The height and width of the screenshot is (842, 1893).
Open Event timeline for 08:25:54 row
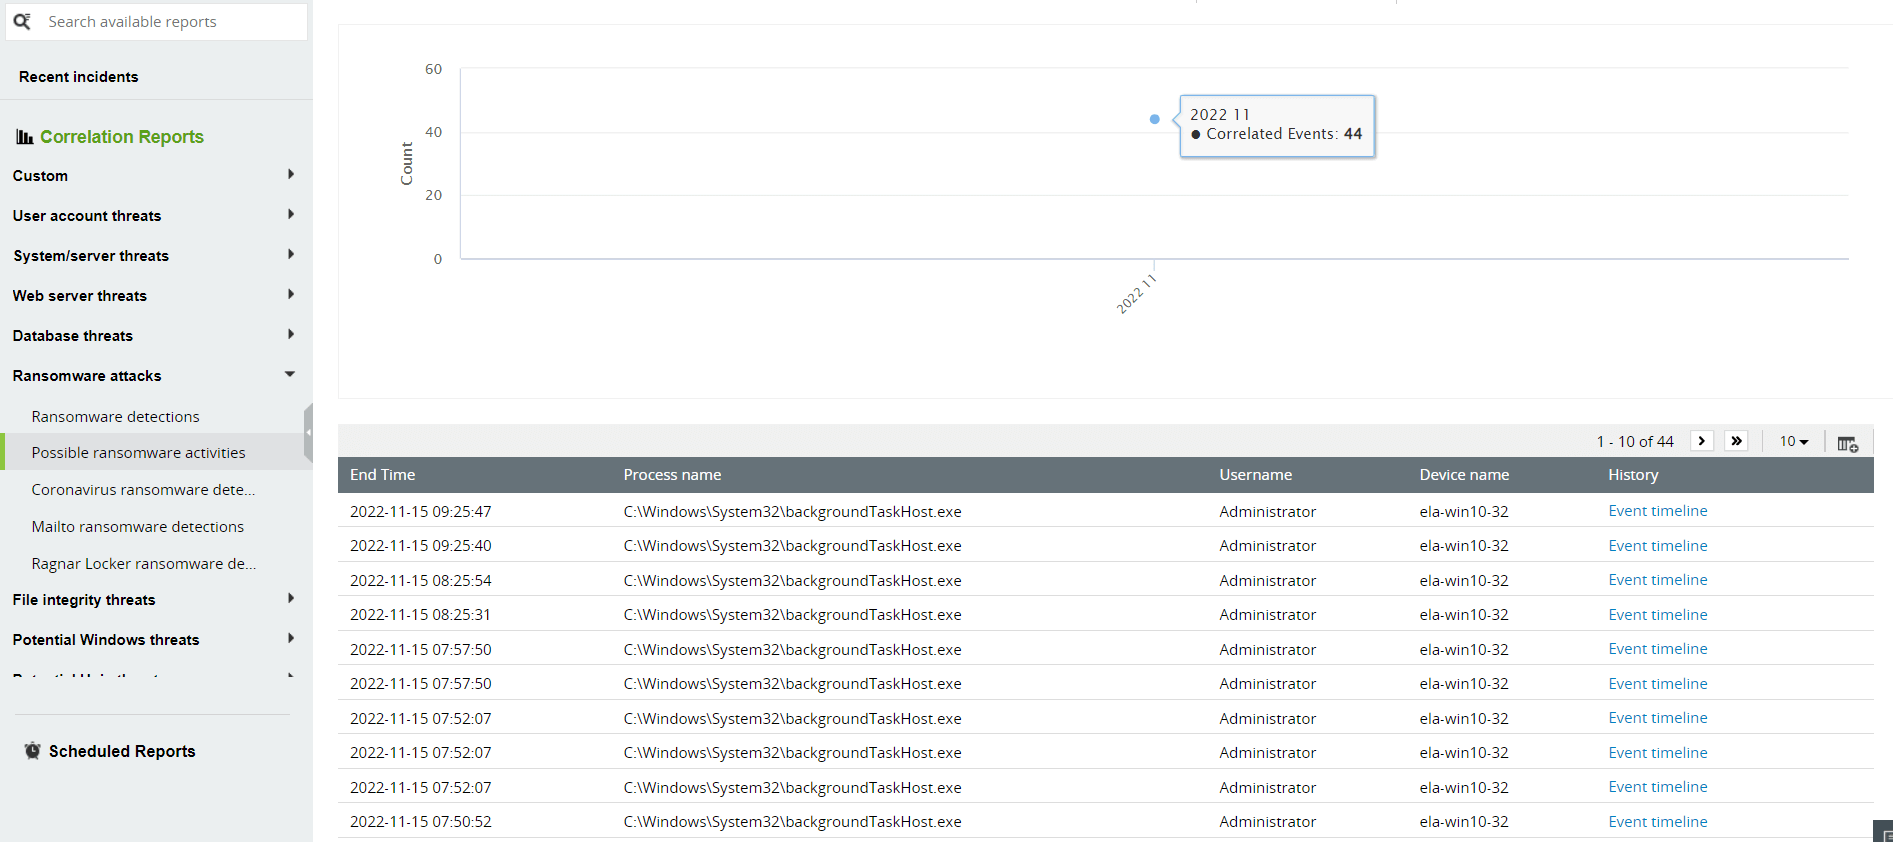coord(1657,580)
